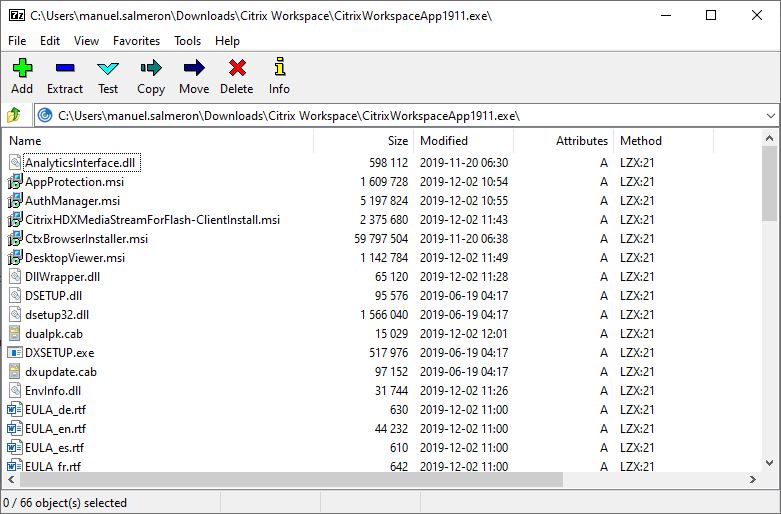This screenshot has width=781, height=514.
Task: Select the file name EULA_en.rtf
Action: coord(55,429)
